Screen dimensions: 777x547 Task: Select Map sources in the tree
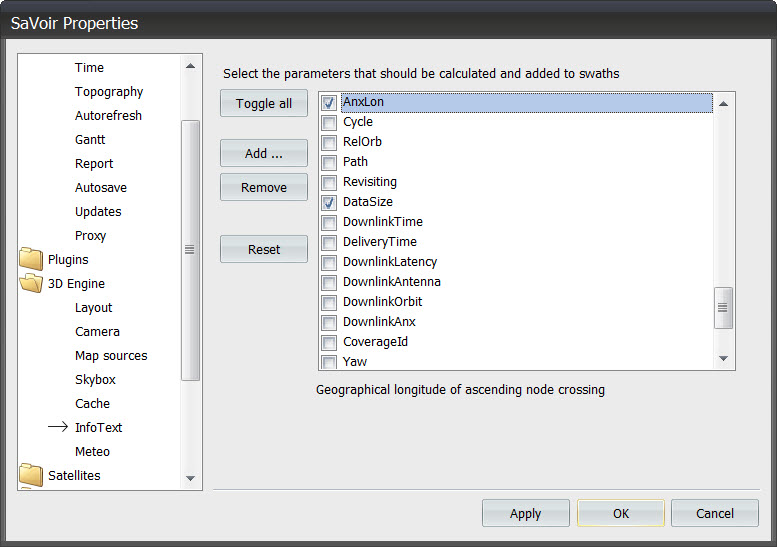(x=111, y=356)
